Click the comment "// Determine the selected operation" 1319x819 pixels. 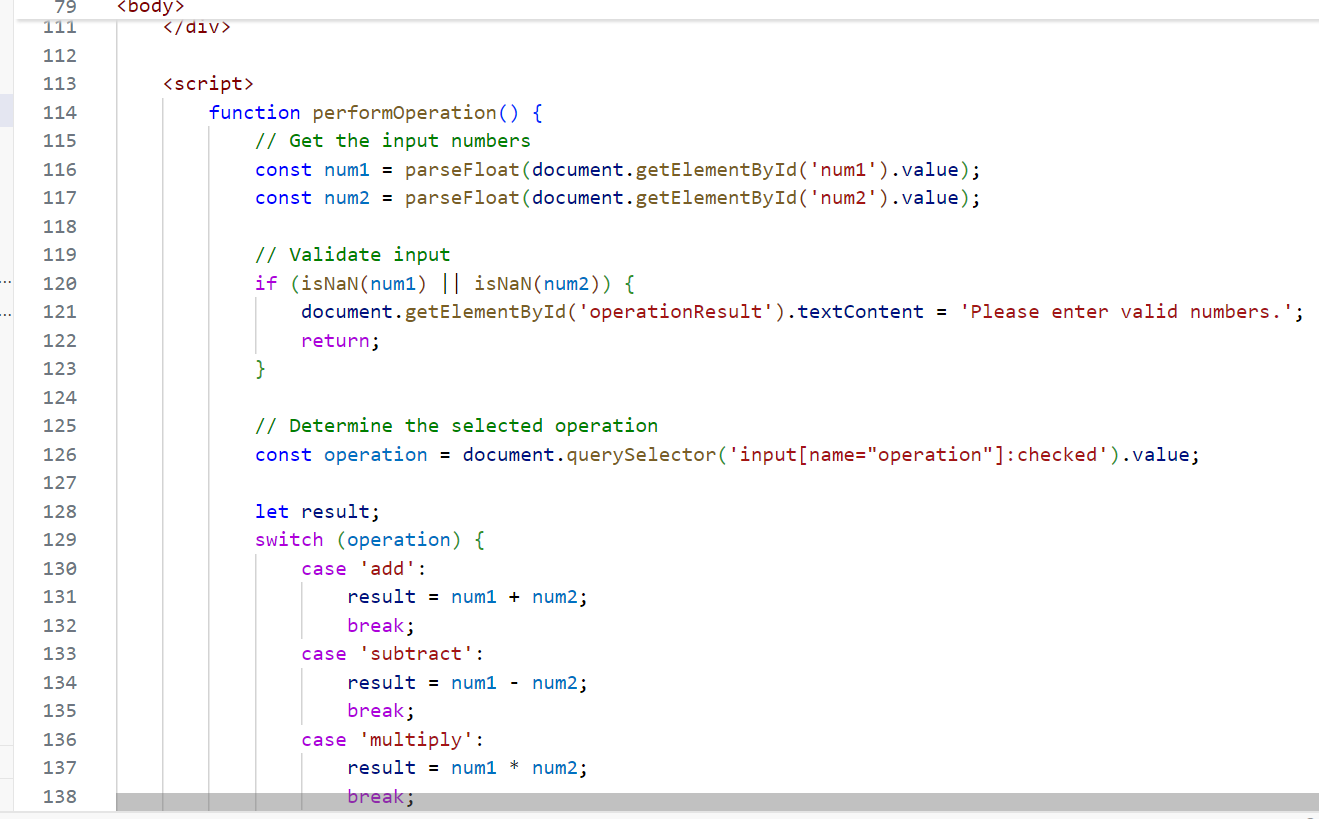tap(457, 425)
